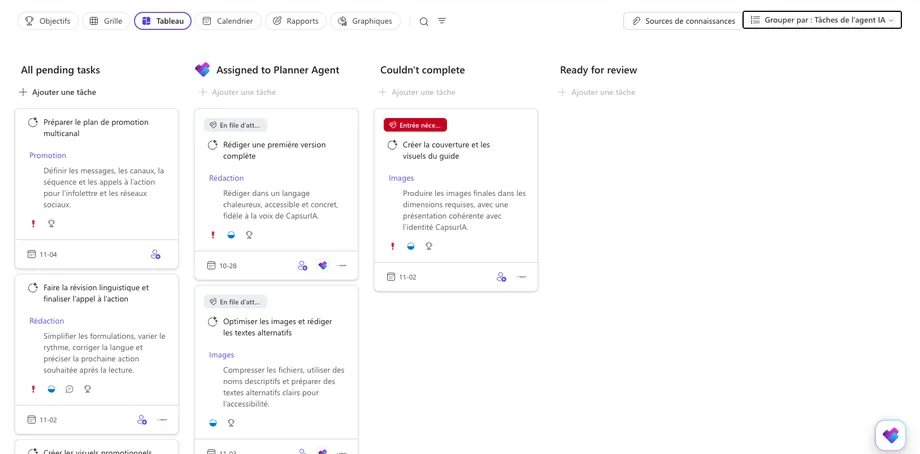The height and width of the screenshot is (454, 920).
Task: Add a task under Assigned to Planner Agent
Action: (x=237, y=92)
